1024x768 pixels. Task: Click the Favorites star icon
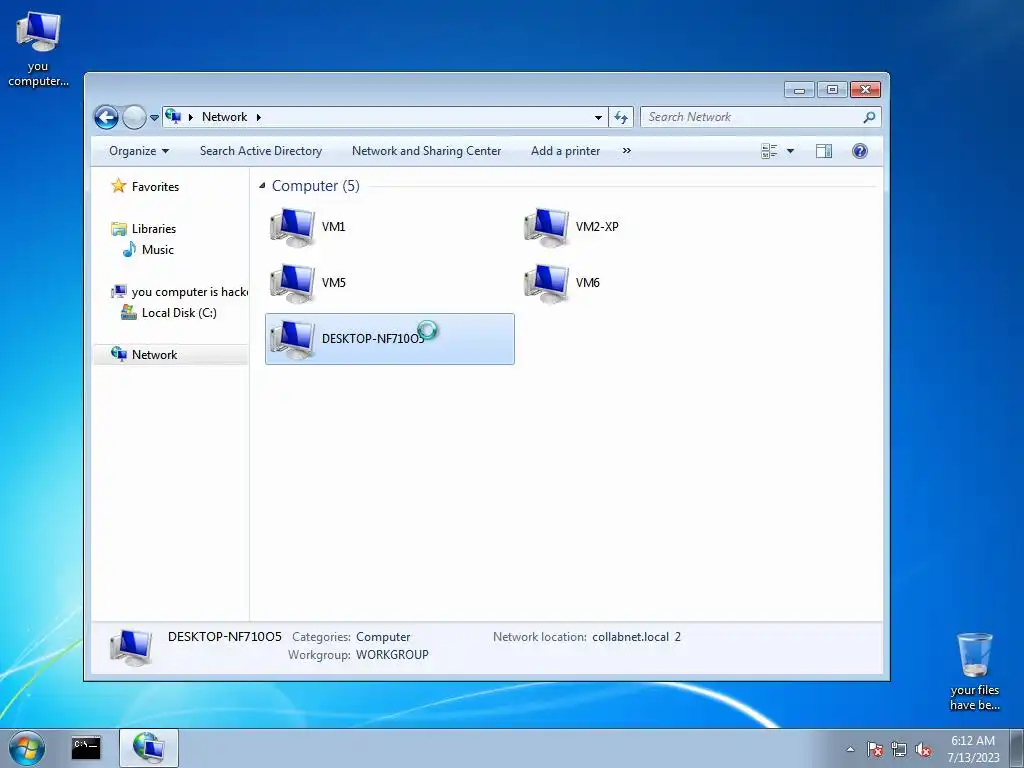pyautogui.click(x=118, y=186)
